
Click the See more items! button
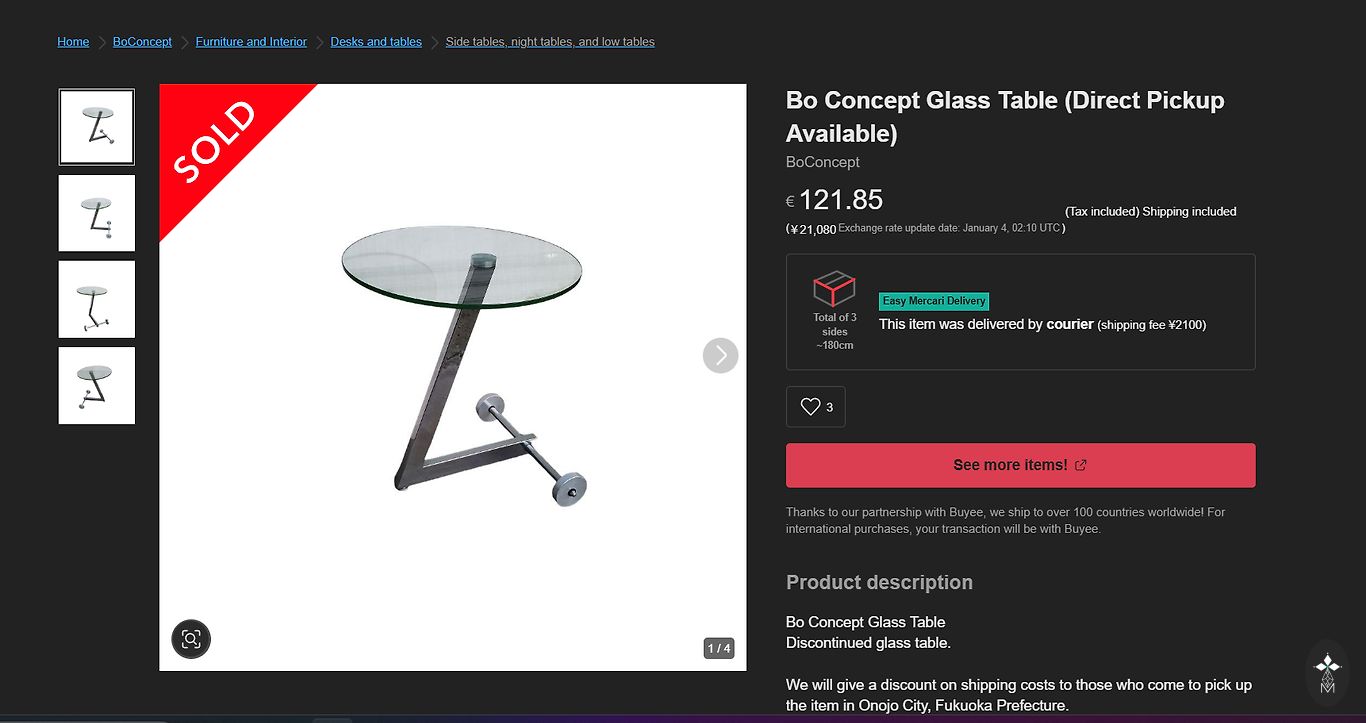pos(1020,465)
